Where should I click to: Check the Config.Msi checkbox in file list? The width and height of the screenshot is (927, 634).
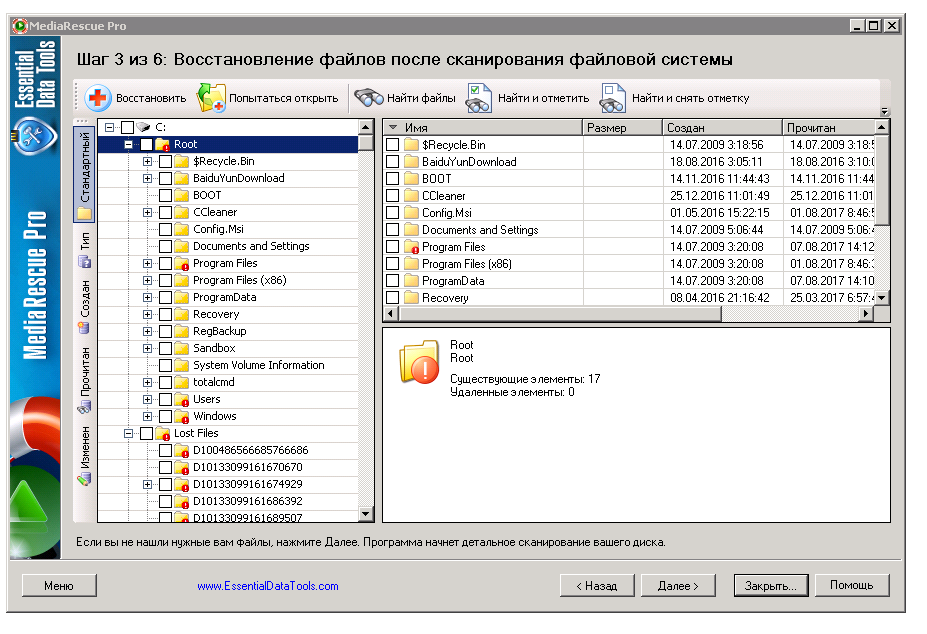(393, 213)
